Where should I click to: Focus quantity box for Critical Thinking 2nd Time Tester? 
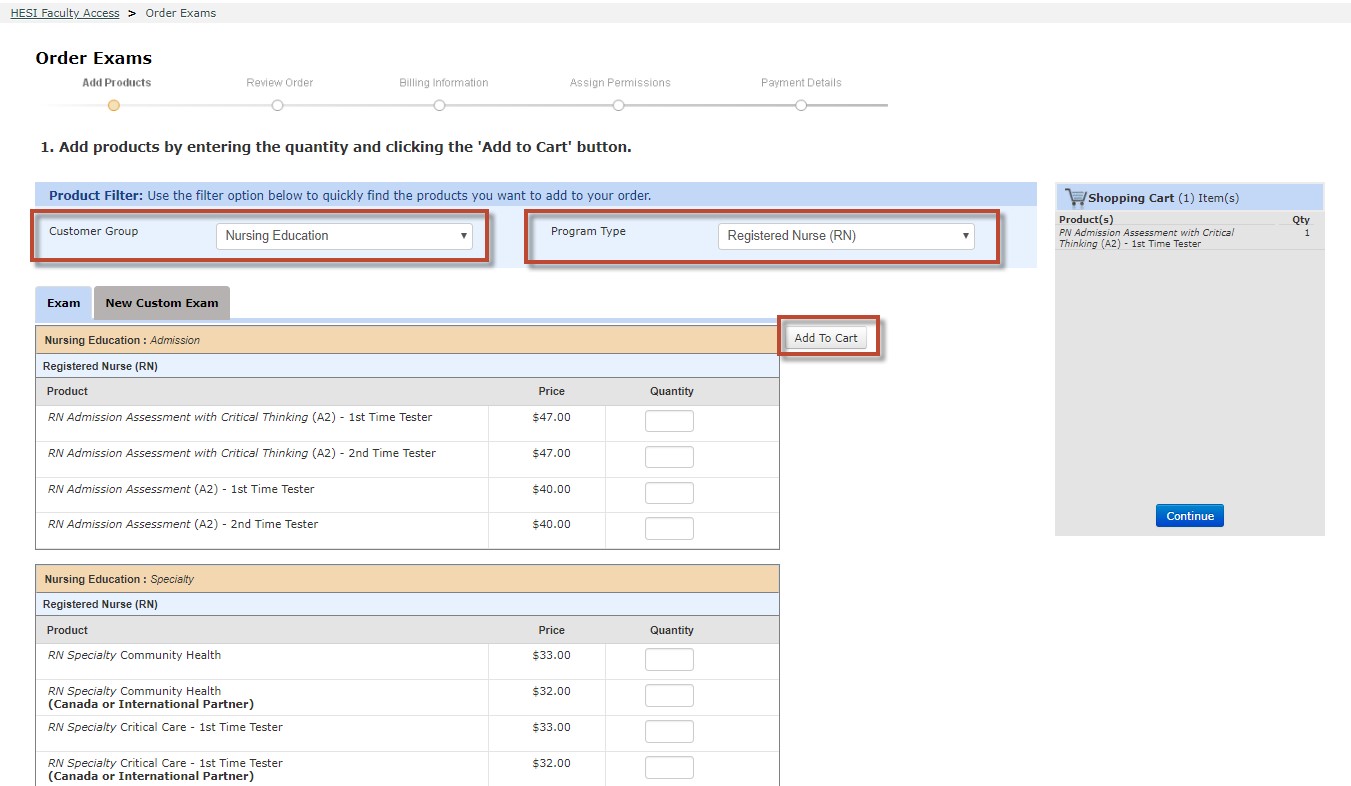(669, 457)
